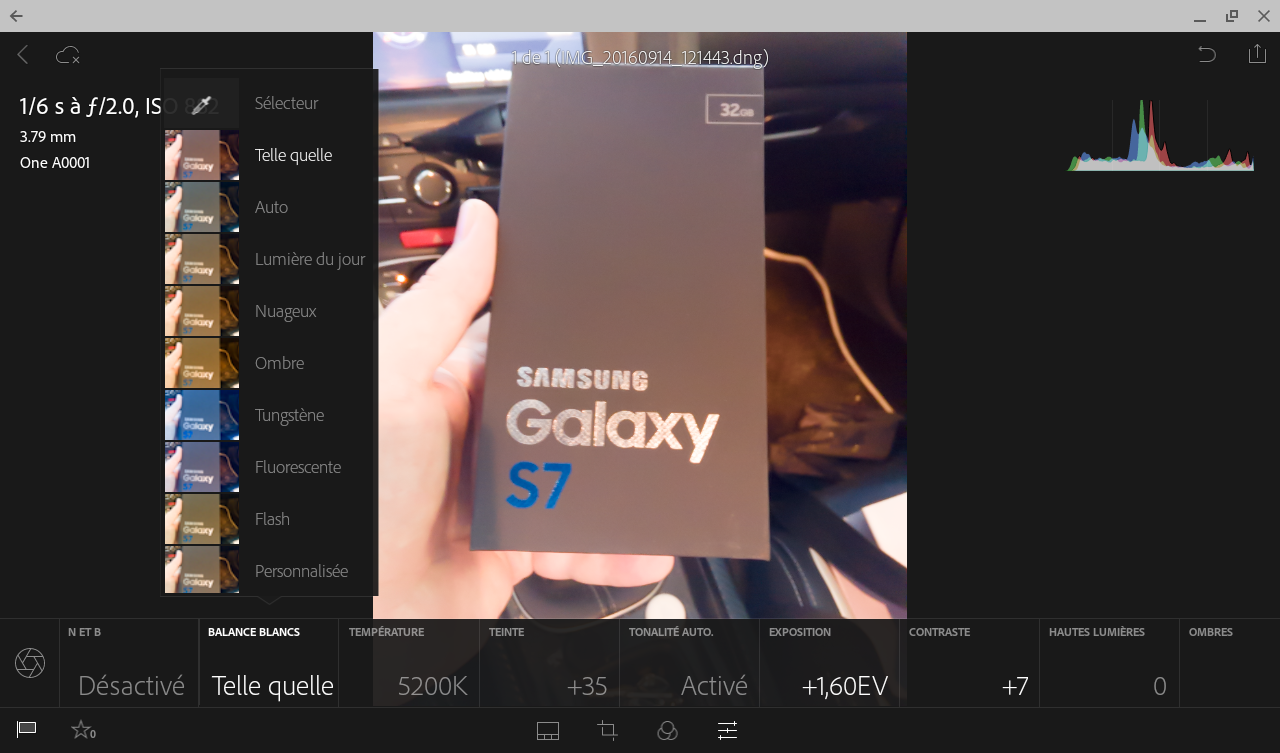Toggle the N et B black-and-white setting
1280x753 pixels.
129,664
